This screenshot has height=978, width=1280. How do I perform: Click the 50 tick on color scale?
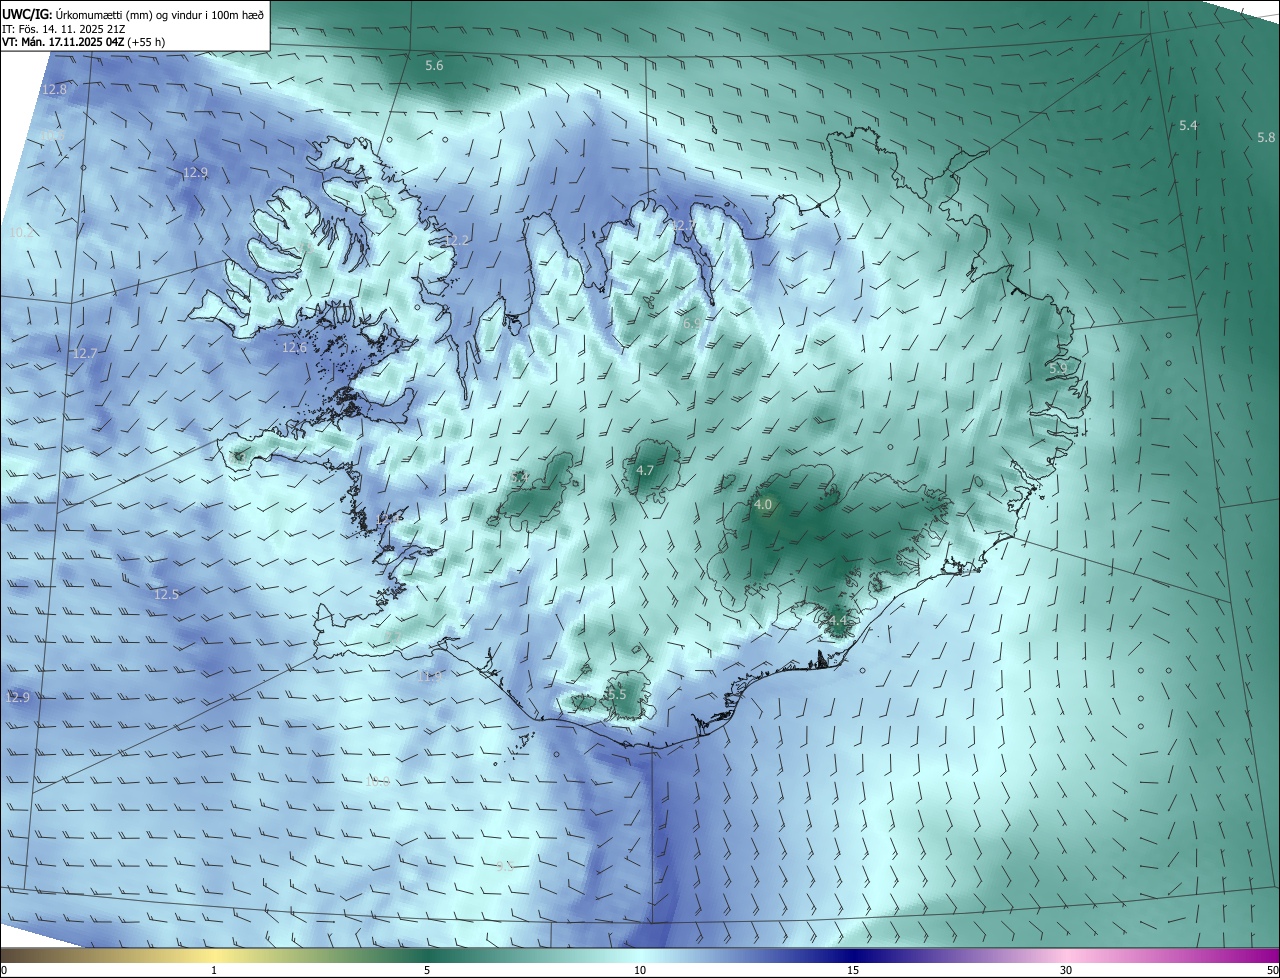pos(1271,970)
